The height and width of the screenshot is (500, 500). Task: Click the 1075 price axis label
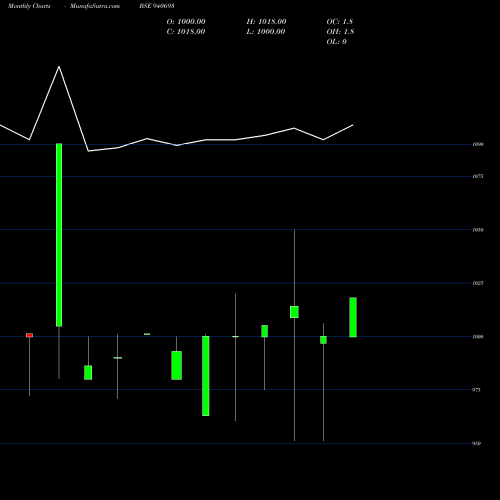click(x=478, y=176)
